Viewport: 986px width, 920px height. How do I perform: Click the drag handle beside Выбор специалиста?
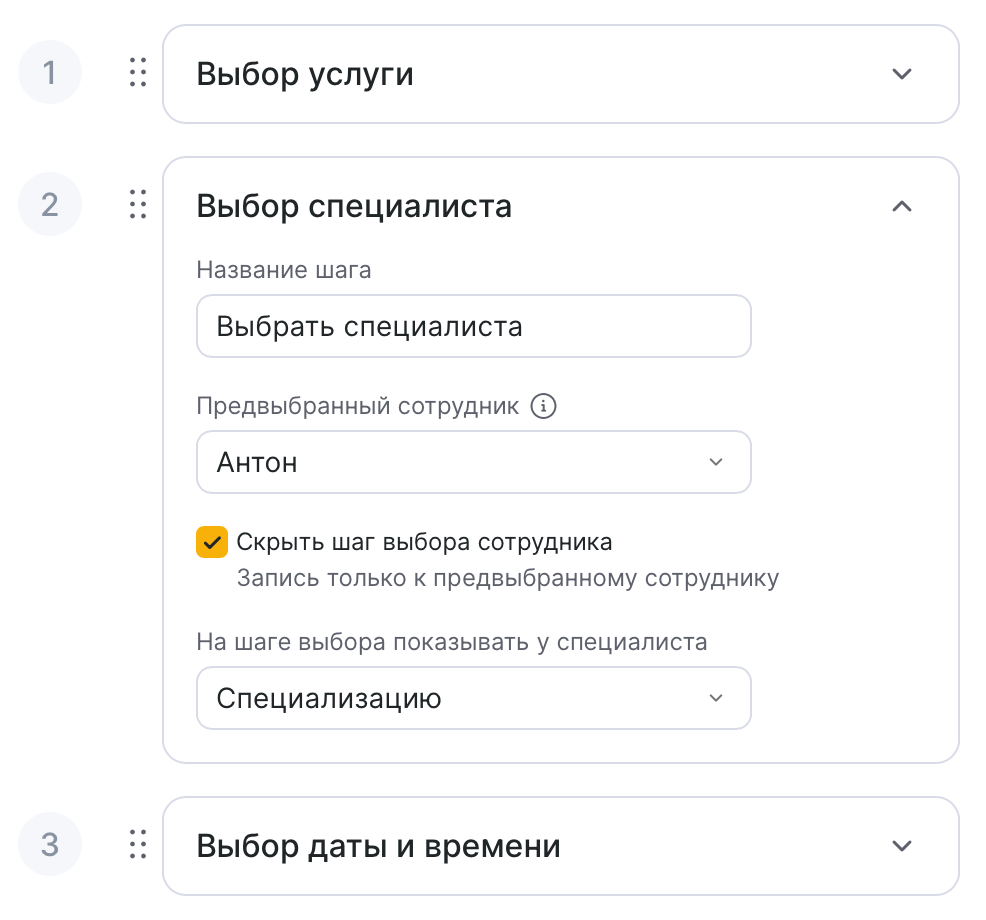138,205
